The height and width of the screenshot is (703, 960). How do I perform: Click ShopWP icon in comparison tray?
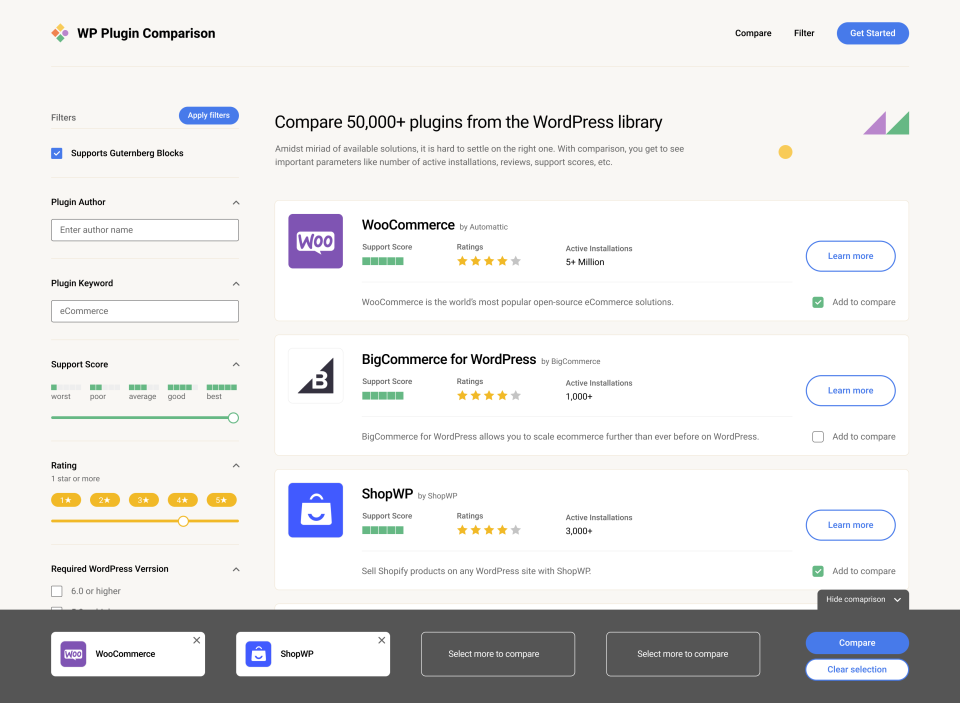pyautogui.click(x=258, y=654)
